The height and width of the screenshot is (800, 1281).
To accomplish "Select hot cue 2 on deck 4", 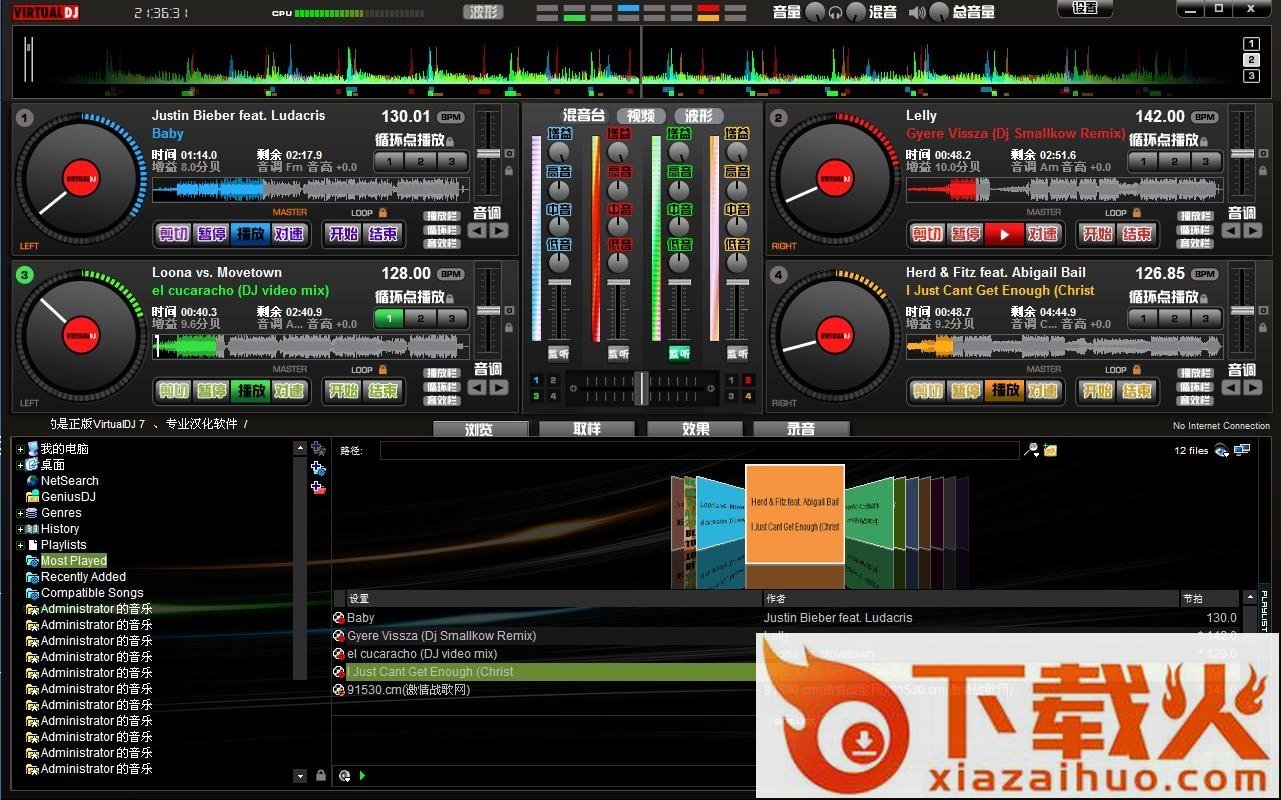I will (x=1175, y=319).
